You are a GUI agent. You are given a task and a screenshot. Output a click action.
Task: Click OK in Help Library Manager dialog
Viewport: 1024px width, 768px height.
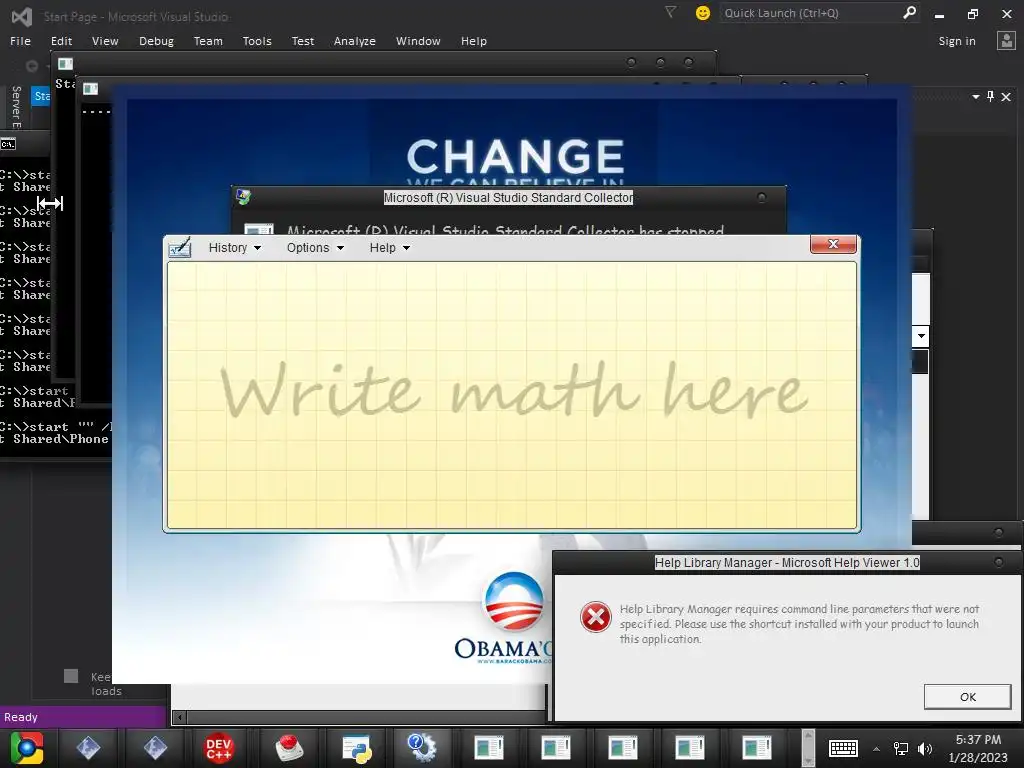pyautogui.click(x=967, y=697)
